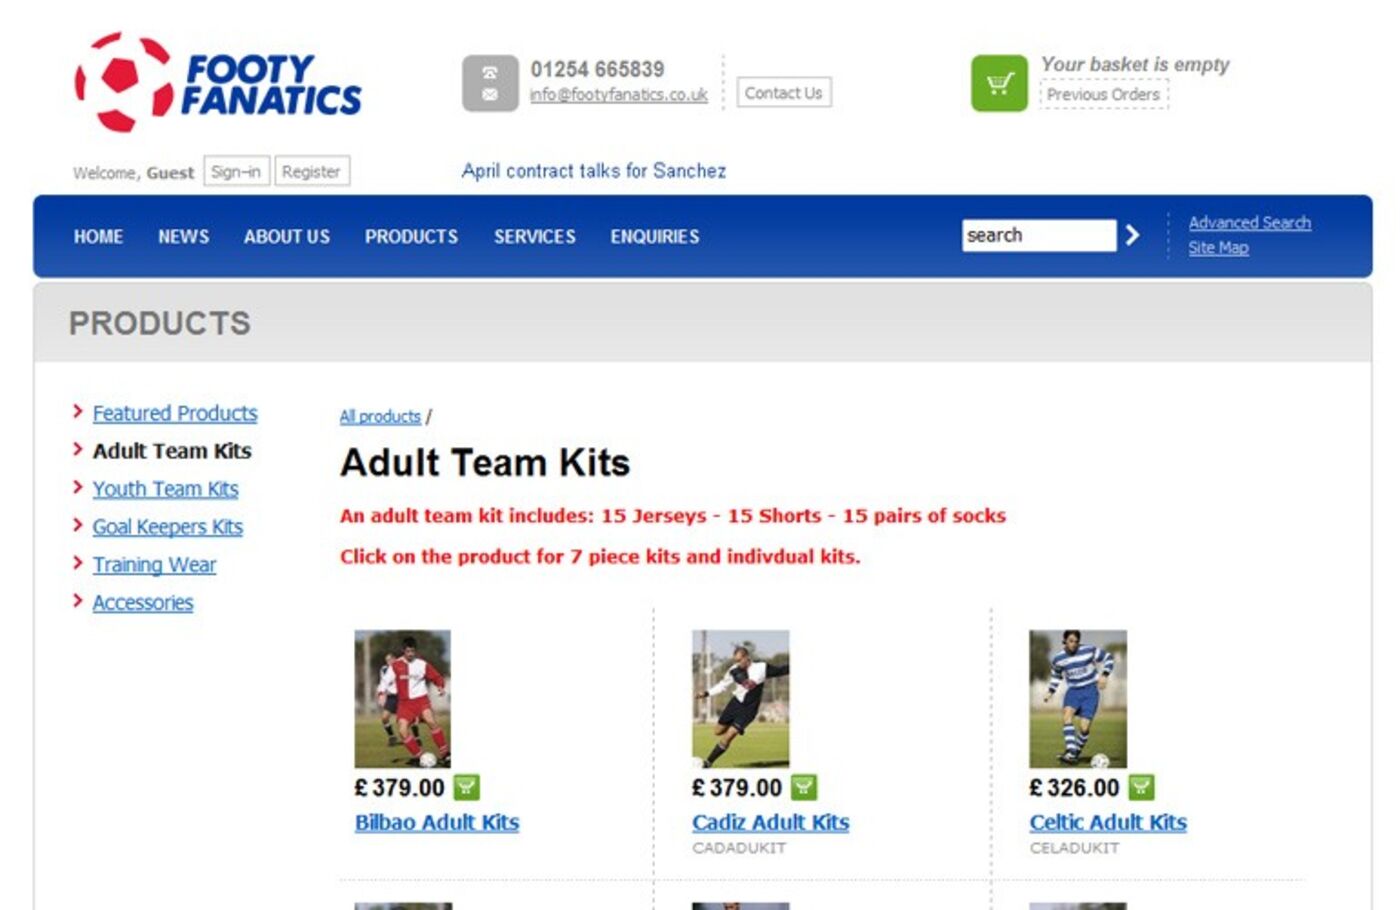Expand the Featured Products category arrow
This screenshot has height=910, width=1400.
tap(78, 411)
